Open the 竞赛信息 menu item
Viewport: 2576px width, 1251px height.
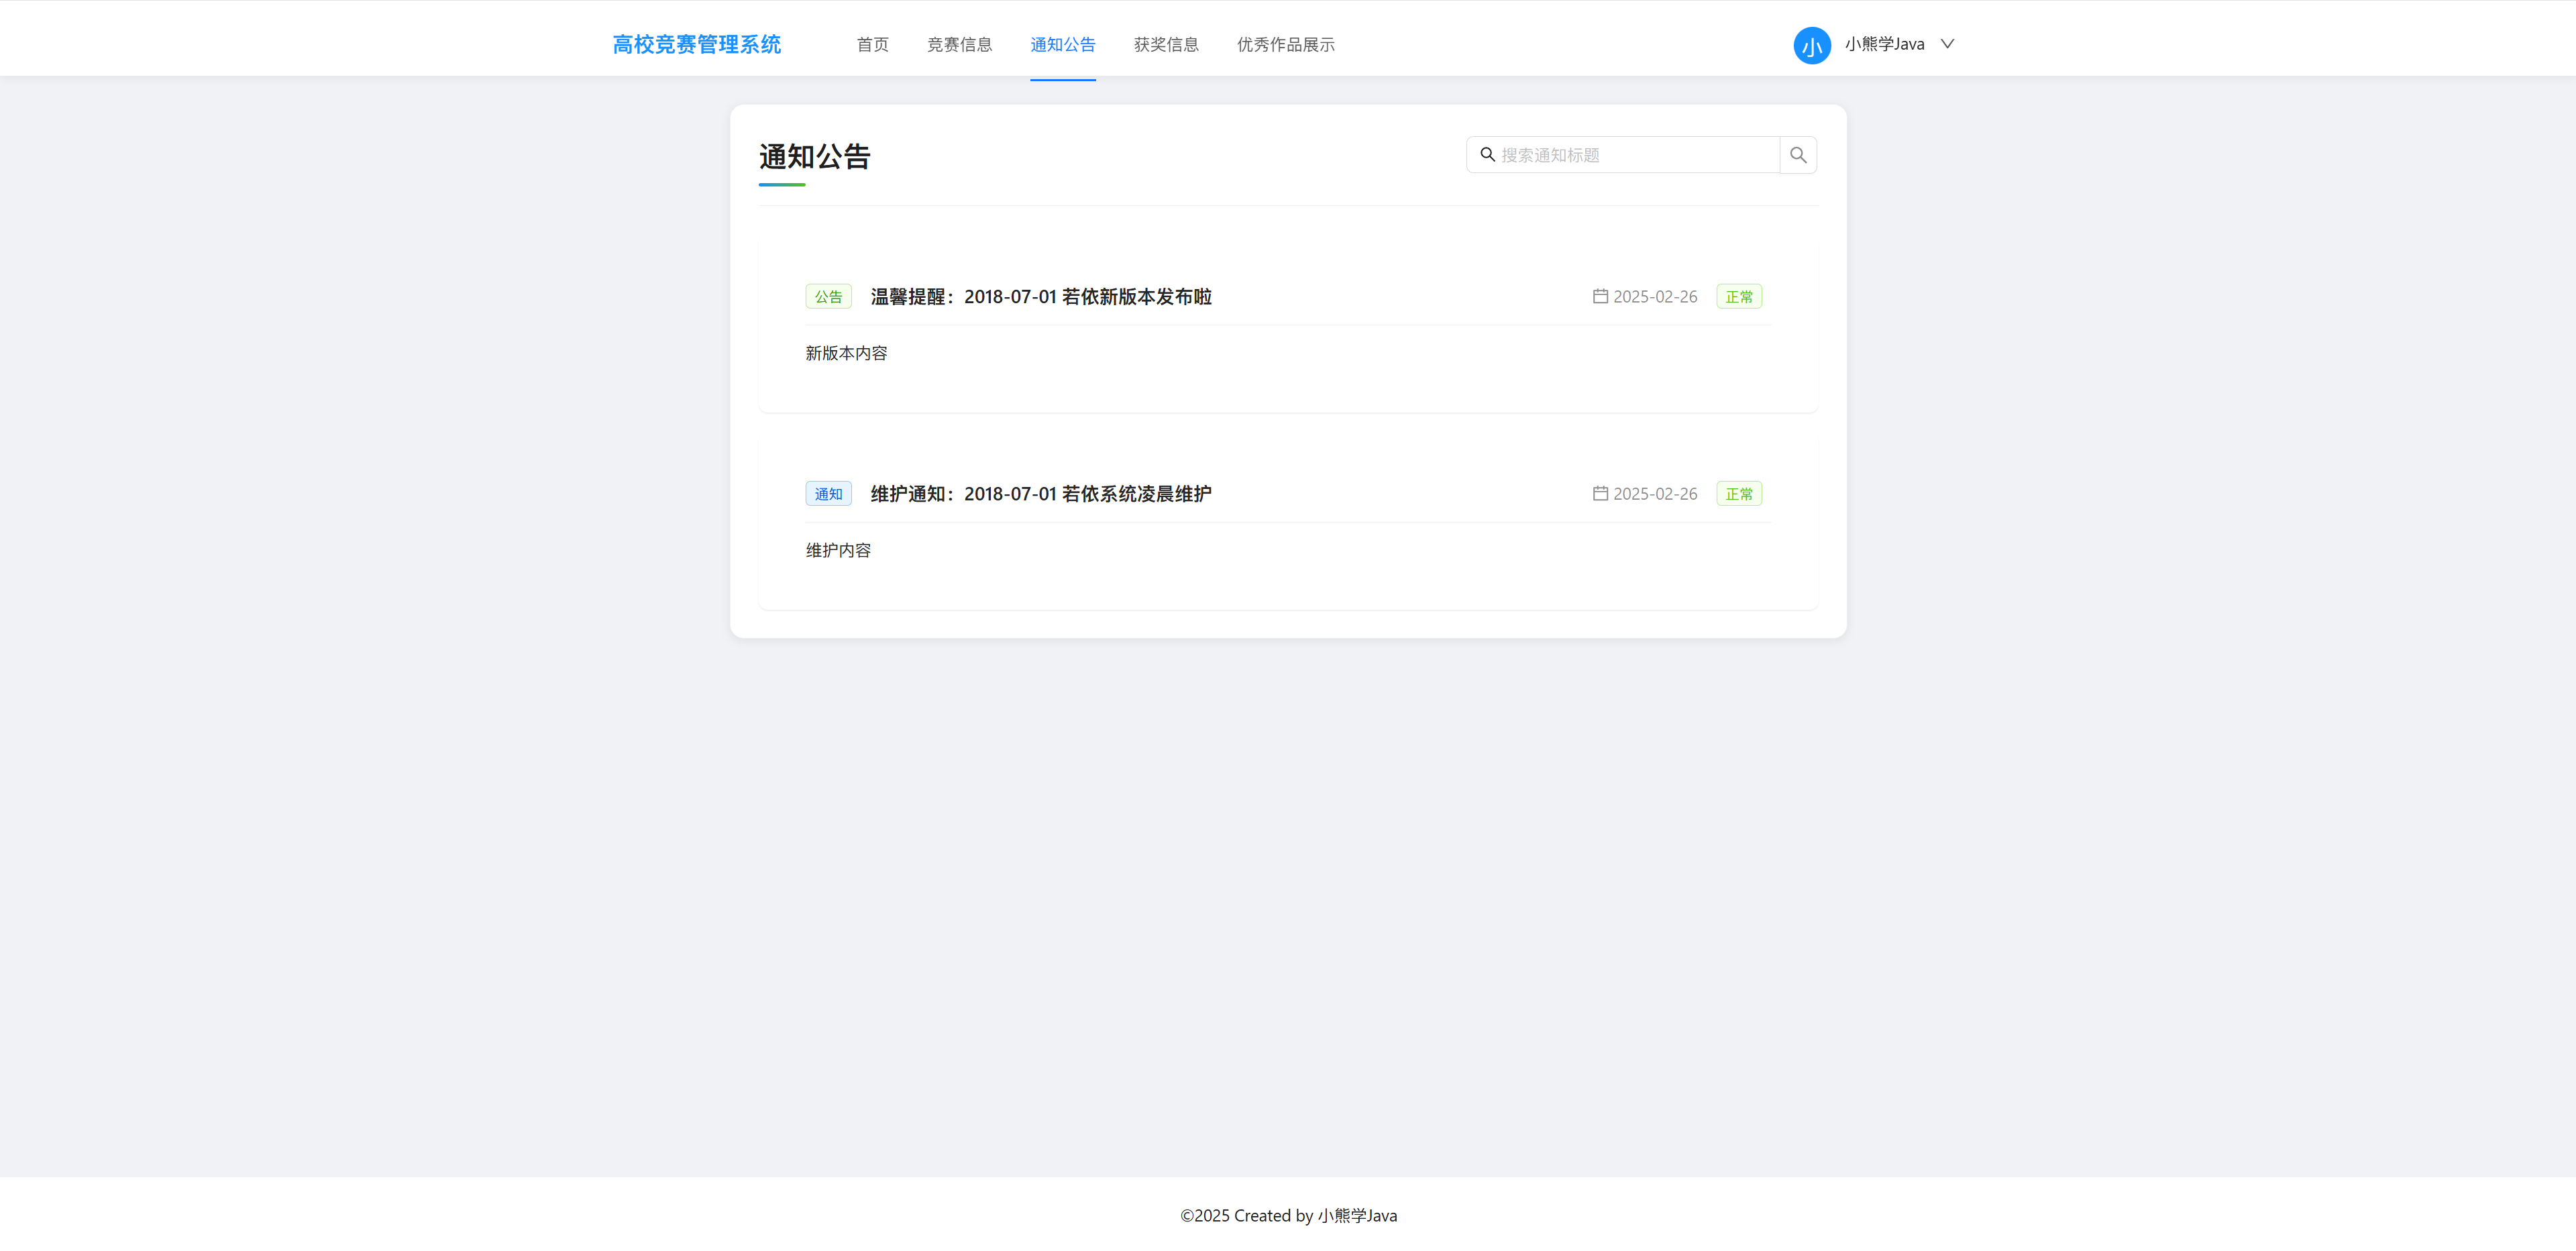(959, 44)
